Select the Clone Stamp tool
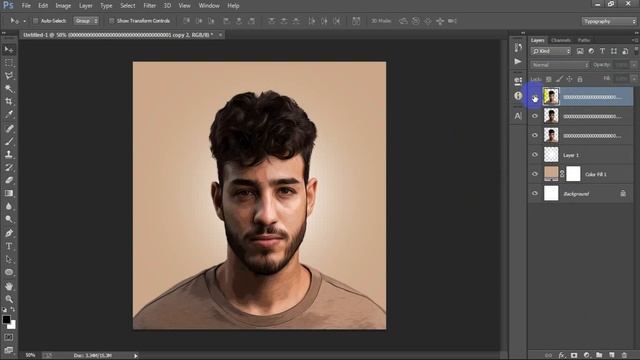This screenshot has width=640, height=360. click(9, 154)
